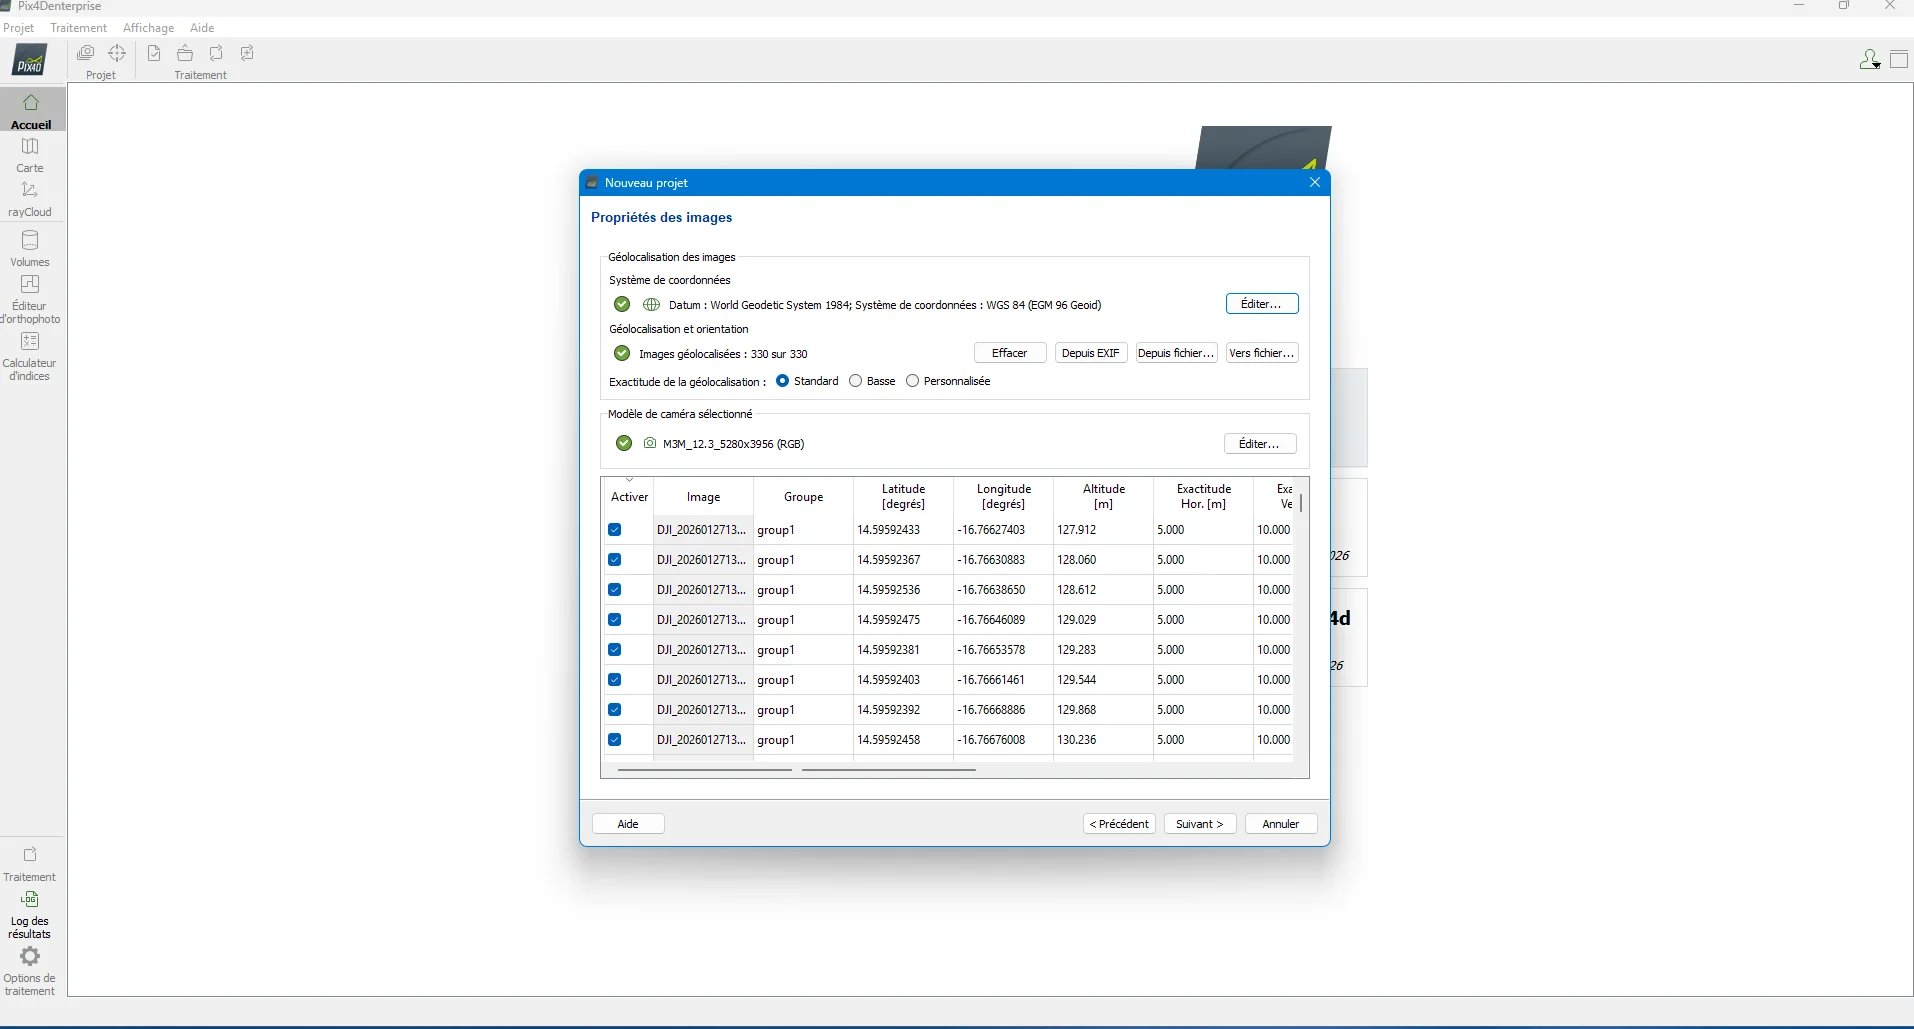Deactivate the image row with altitude 129.283

point(615,650)
